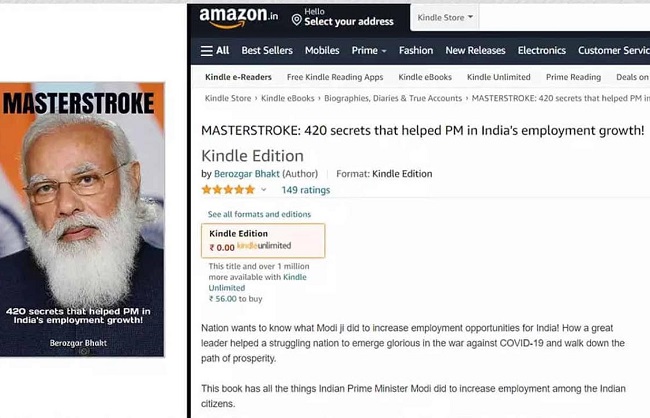Image resolution: width=650 pixels, height=418 pixels.
Task: Open the Kindle Store search category dropdown
Action: click(x=445, y=17)
